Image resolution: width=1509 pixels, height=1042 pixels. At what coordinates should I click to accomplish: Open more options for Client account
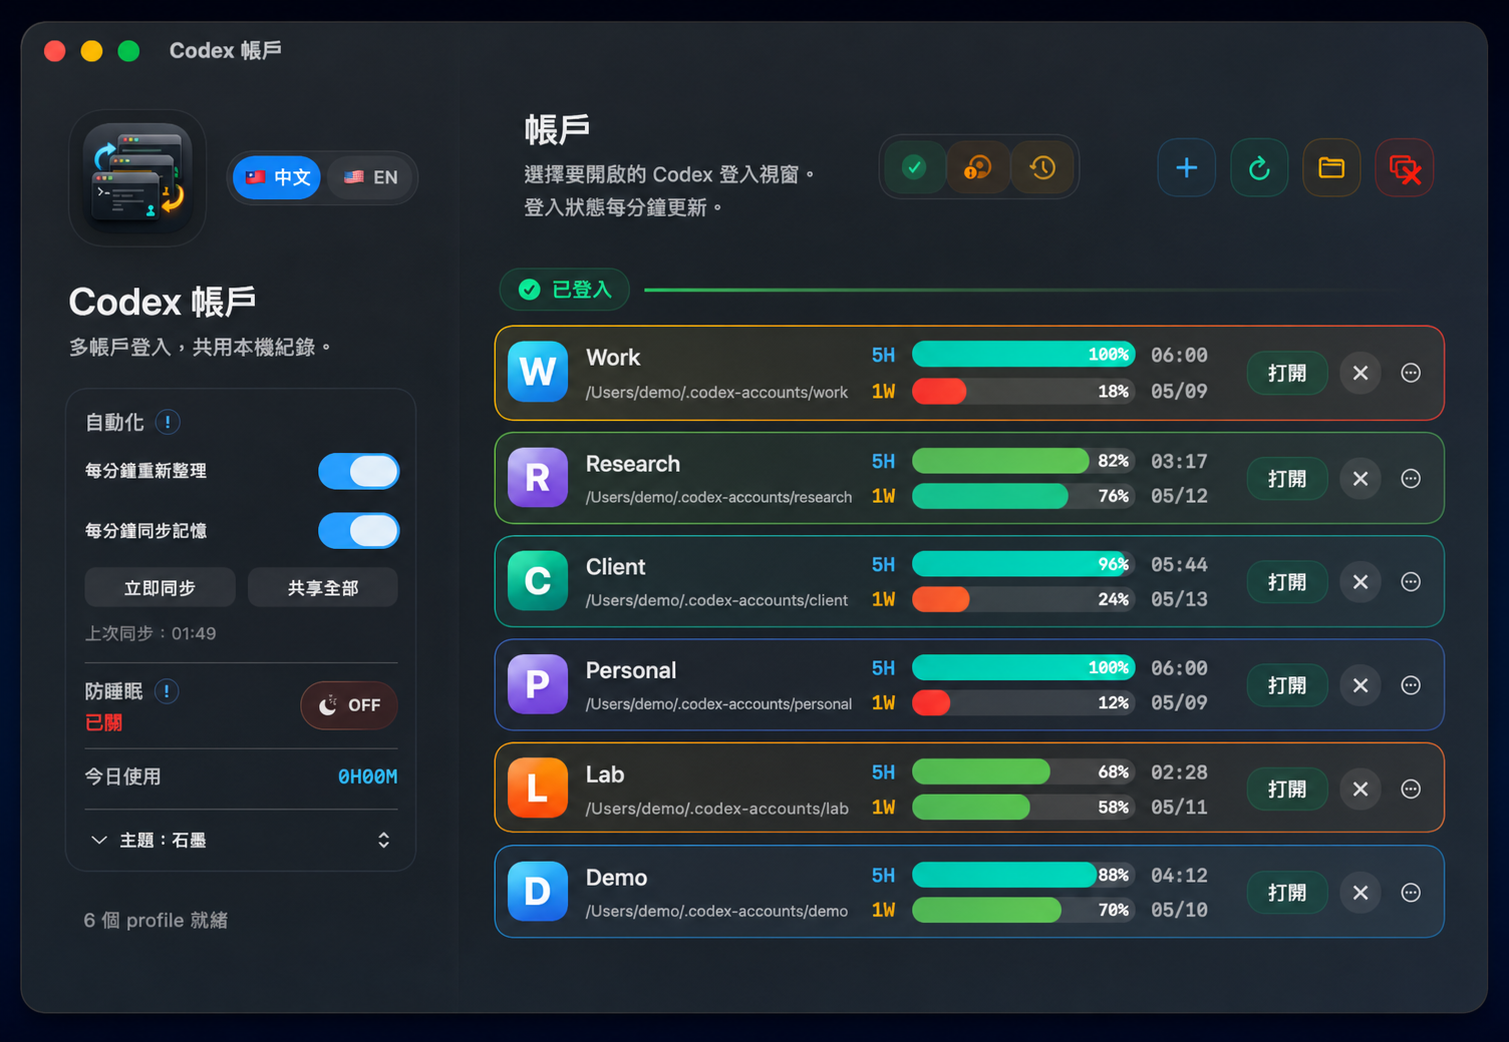coord(1411,582)
